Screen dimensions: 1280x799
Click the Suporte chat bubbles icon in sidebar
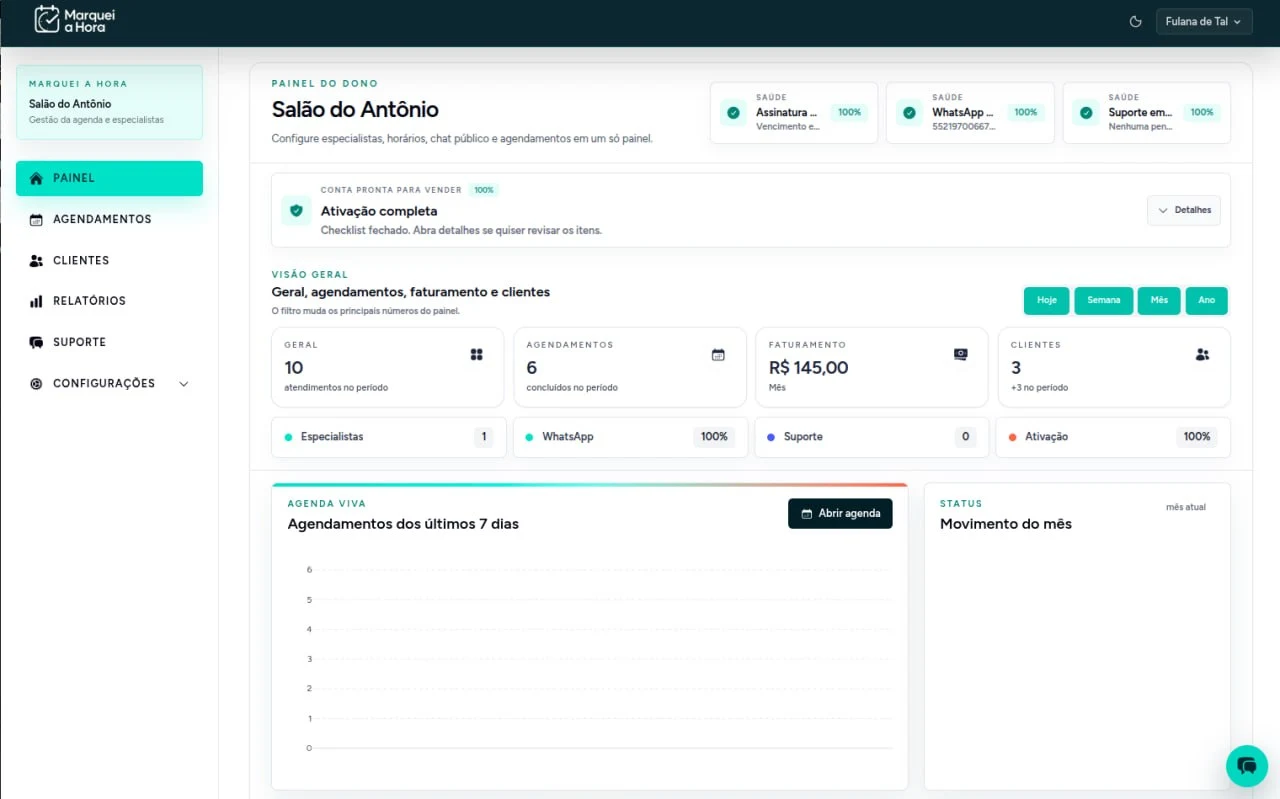(x=36, y=342)
